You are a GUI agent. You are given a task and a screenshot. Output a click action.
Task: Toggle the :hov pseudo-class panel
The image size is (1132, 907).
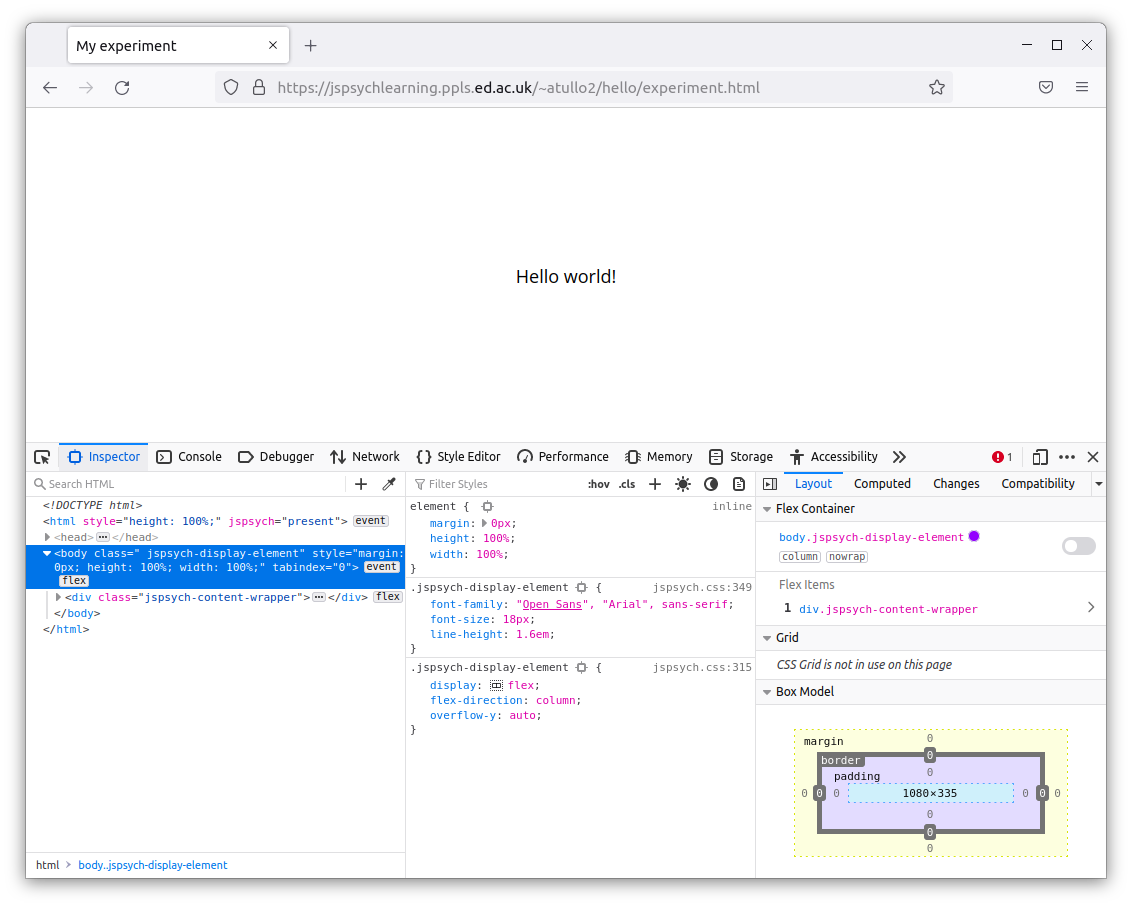point(598,484)
